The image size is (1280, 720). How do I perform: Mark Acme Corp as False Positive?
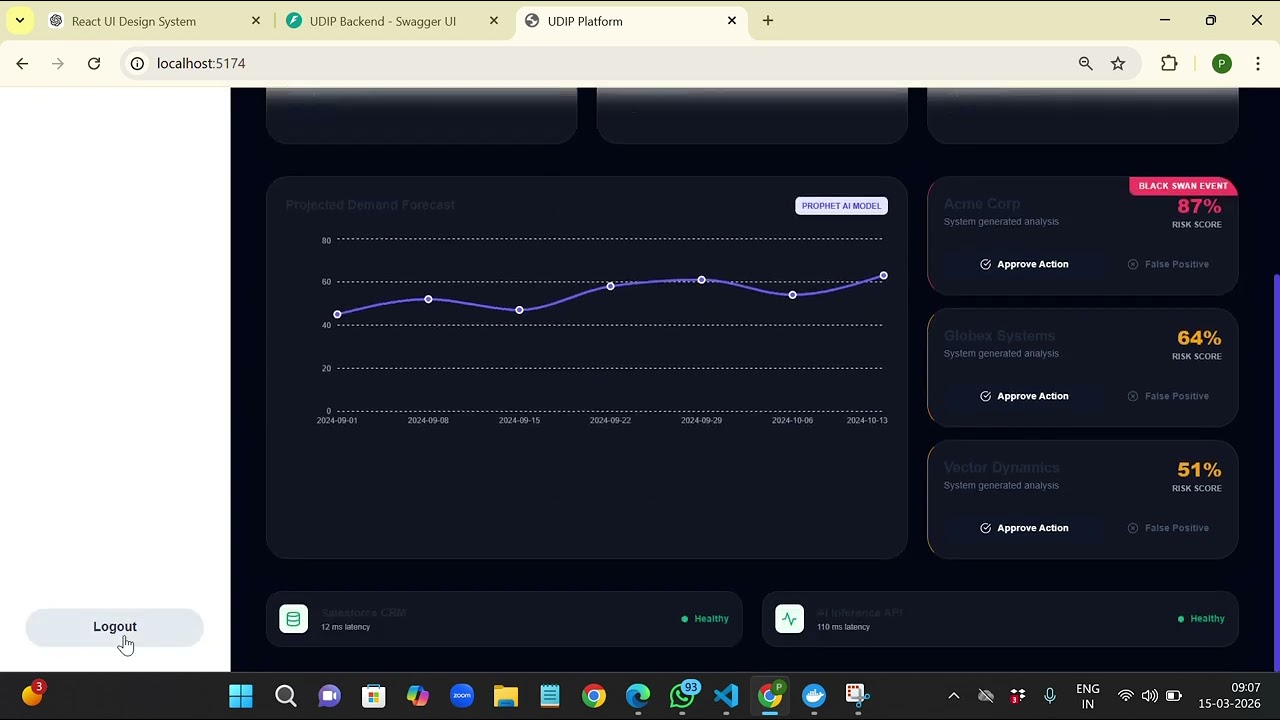point(1168,264)
